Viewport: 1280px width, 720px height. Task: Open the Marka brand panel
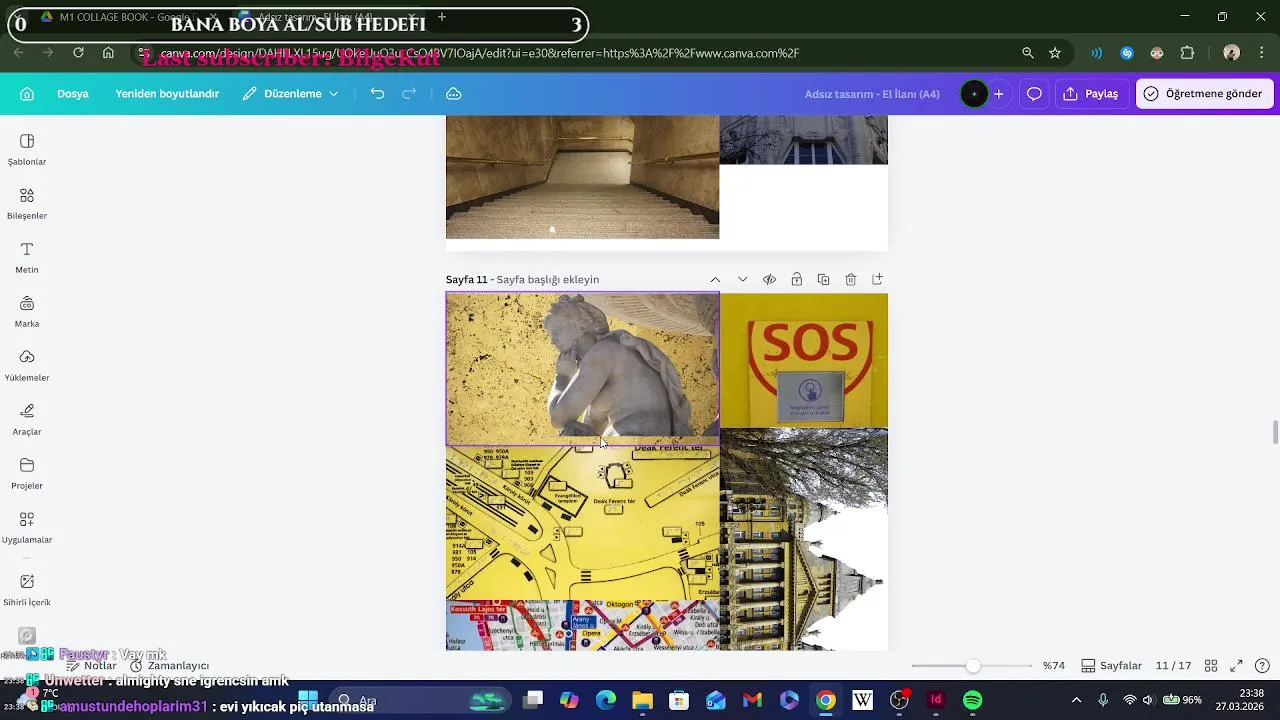pos(27,311)
